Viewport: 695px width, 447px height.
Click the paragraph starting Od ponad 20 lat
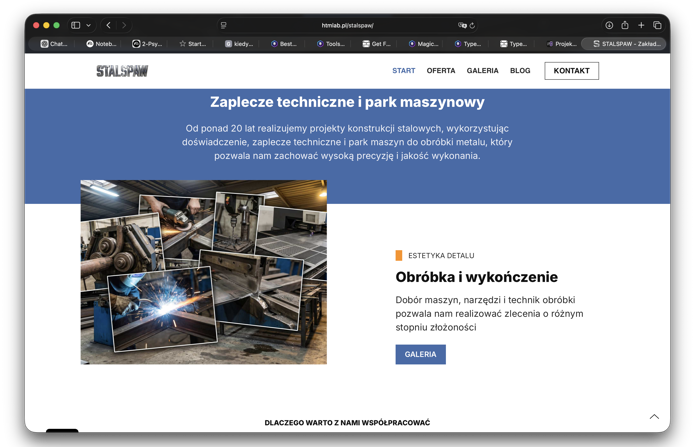point(347,142)
